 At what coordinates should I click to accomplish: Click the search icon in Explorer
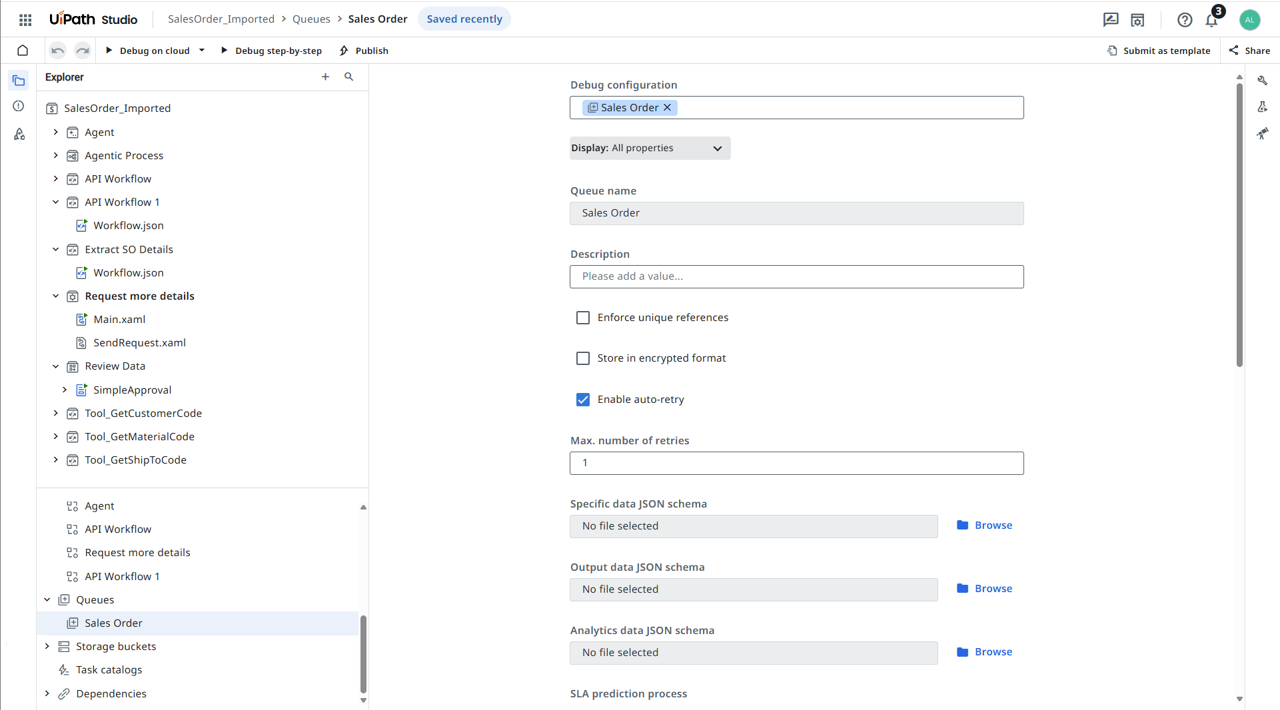pos(349,77)
